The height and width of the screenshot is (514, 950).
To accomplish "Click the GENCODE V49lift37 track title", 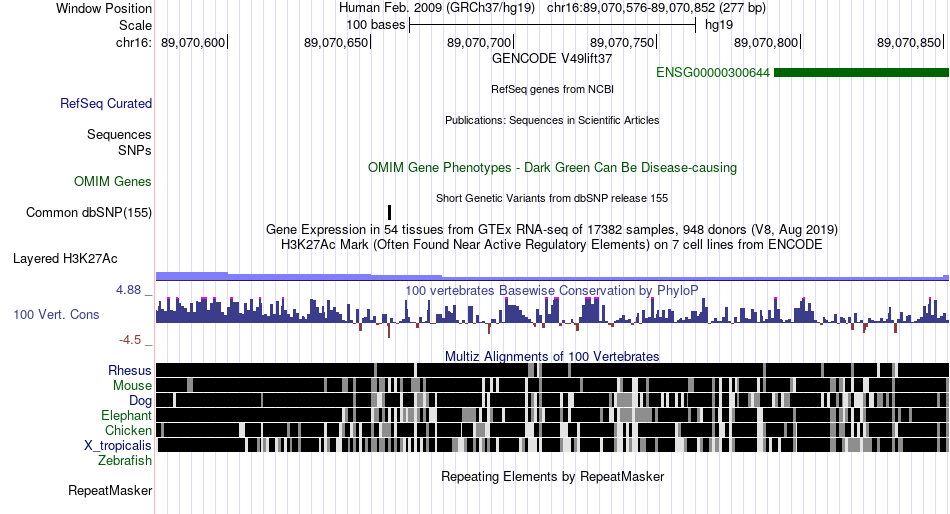I will [x=552, y=59].
